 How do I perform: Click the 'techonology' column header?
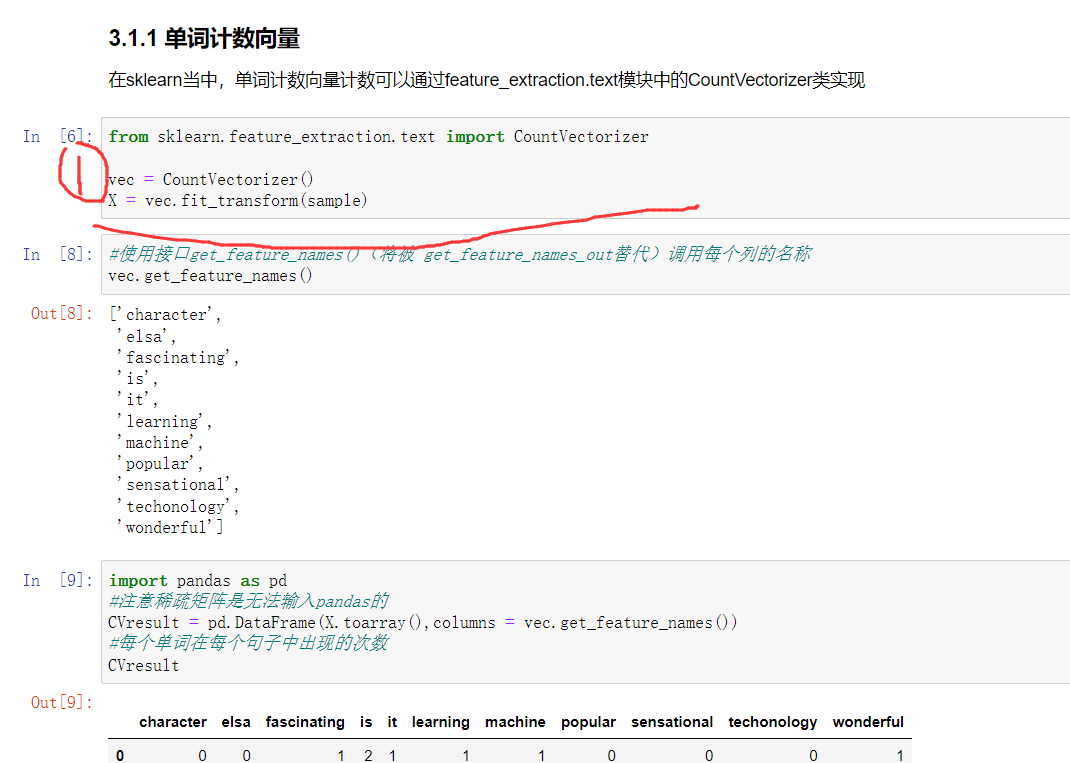(772, 722)
